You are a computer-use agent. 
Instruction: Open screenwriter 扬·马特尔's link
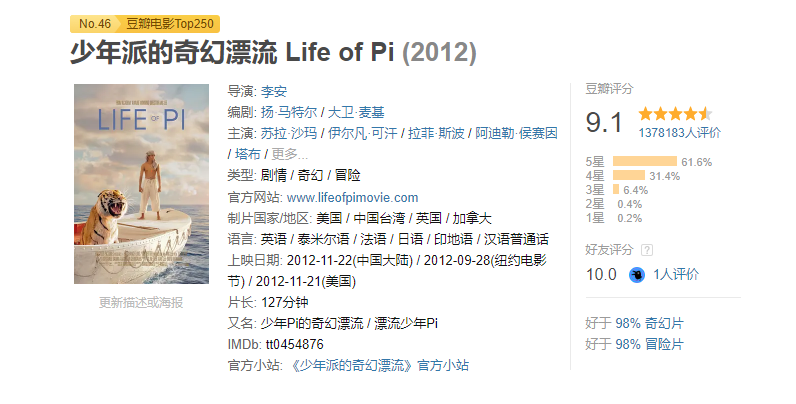pos(289,112)
